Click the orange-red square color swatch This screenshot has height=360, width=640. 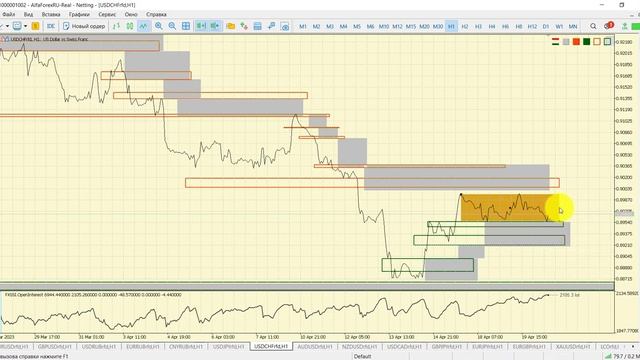pos(576,42)
